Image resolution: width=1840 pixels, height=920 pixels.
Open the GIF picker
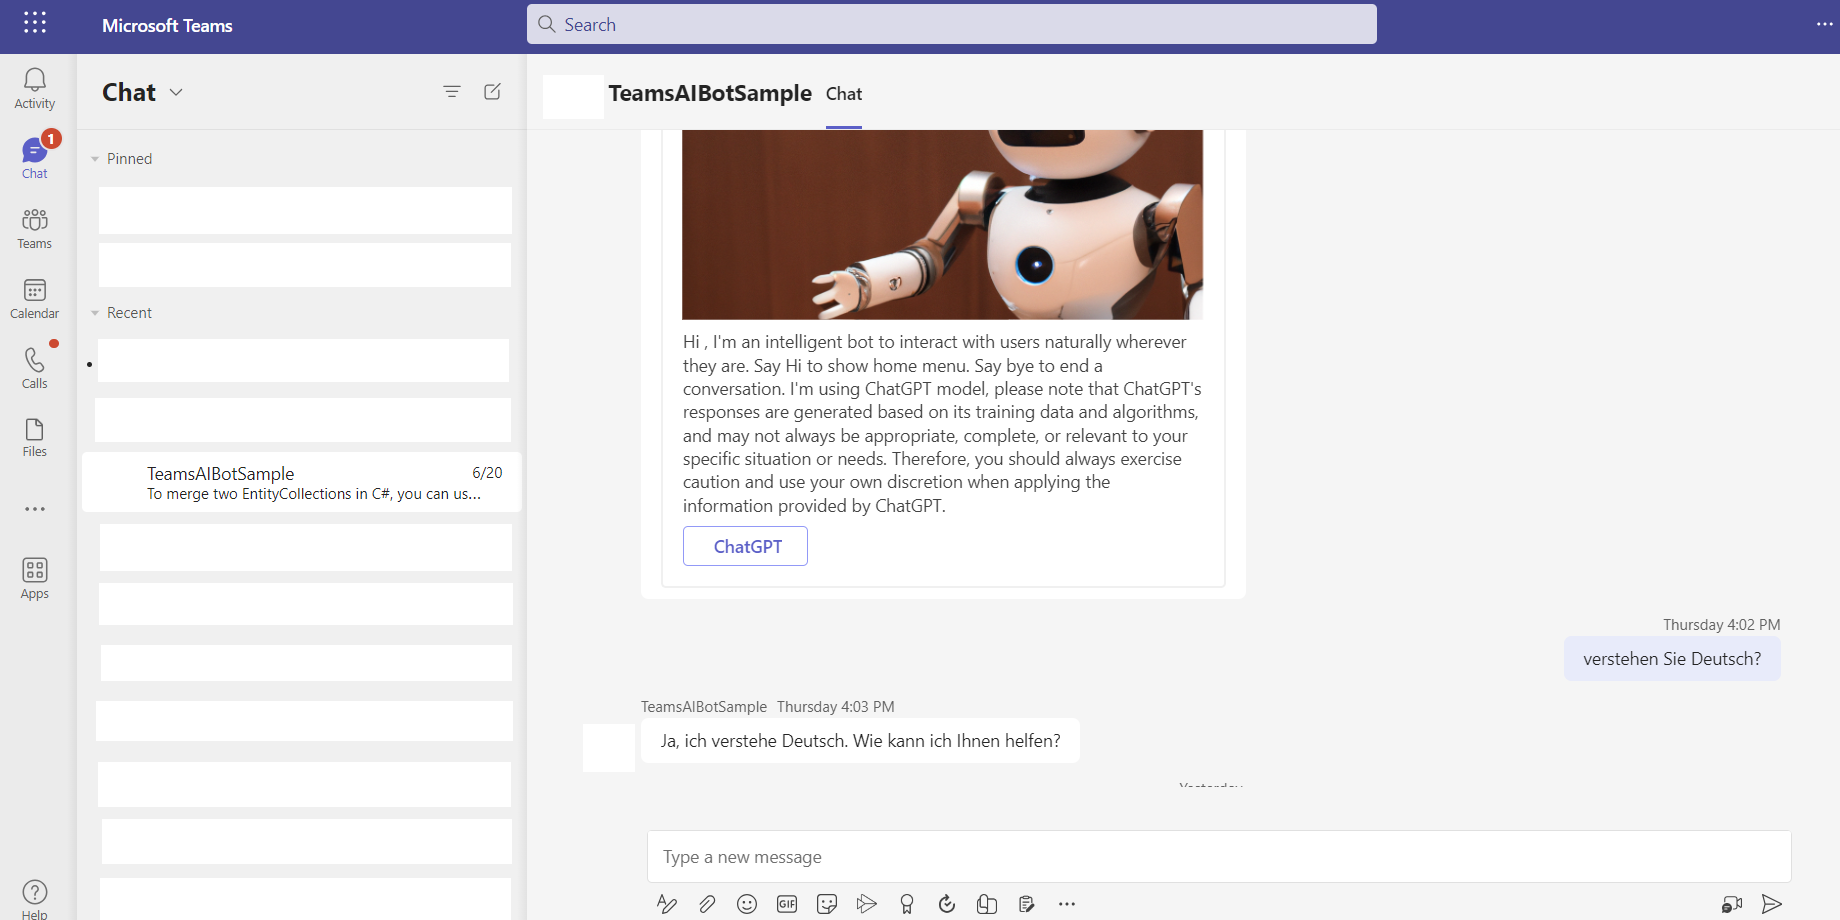click(787, 904)
